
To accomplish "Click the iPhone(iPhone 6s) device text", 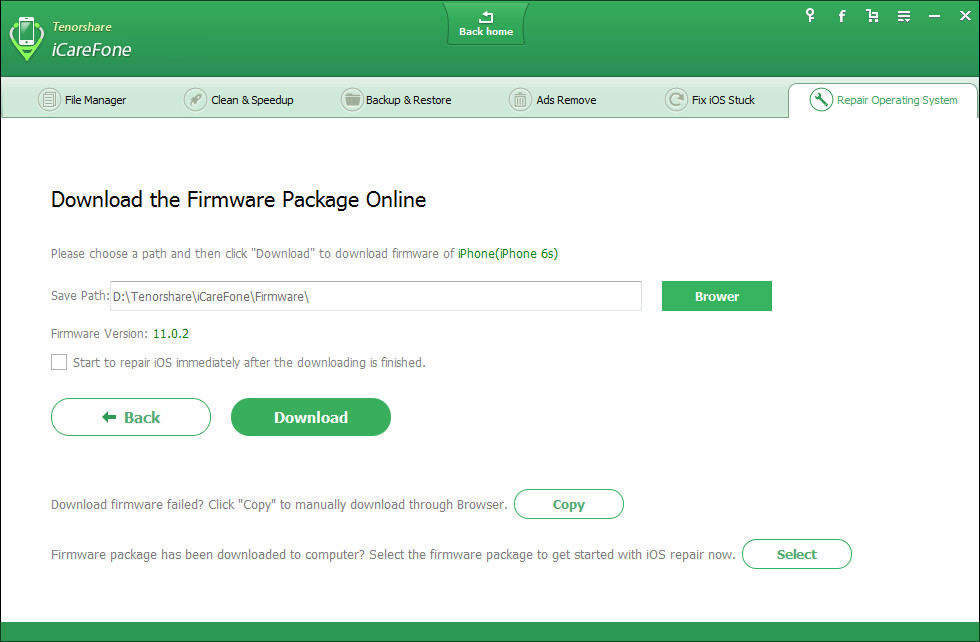I will (x=508, y=253).
